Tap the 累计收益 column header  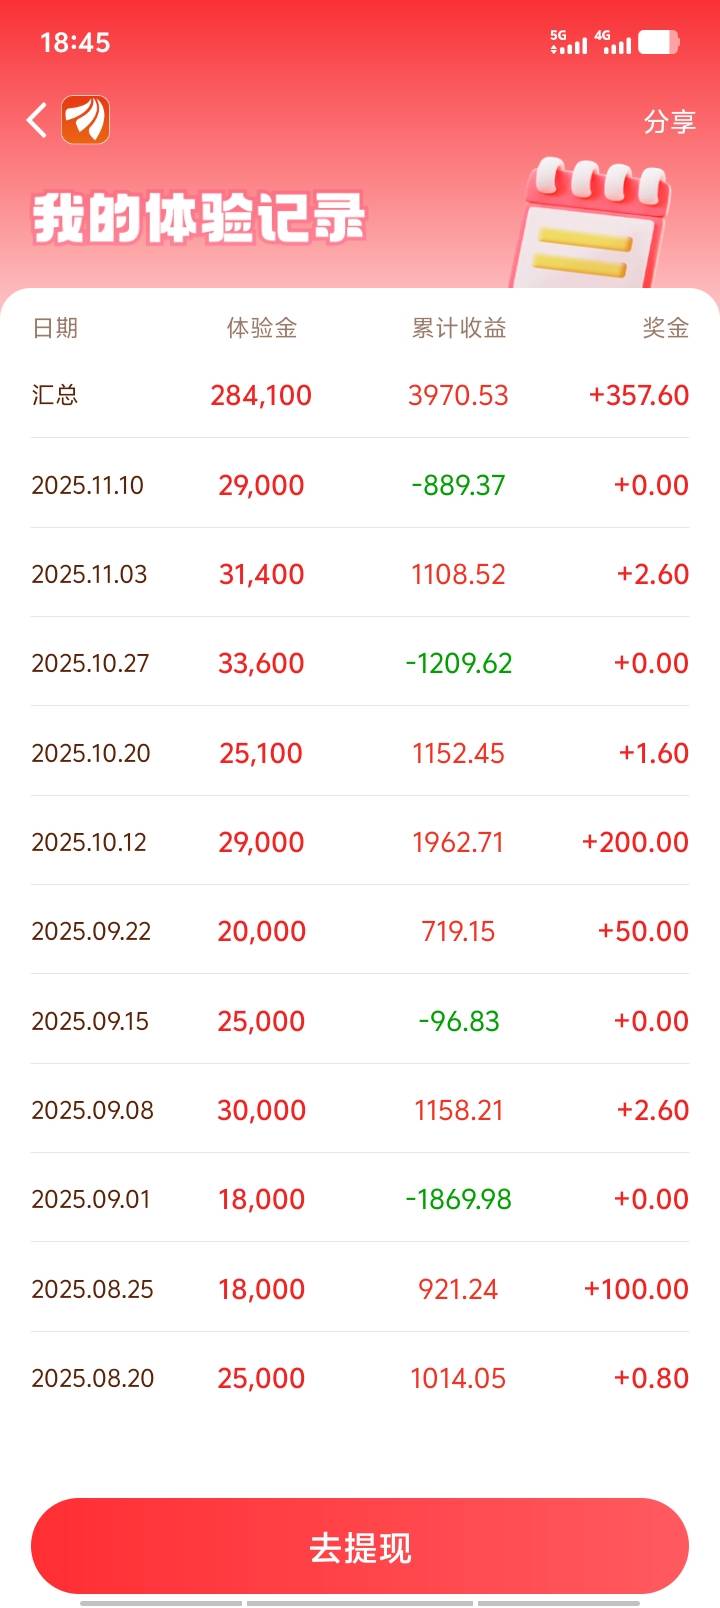pyautogui.click(x=459, y=328)
